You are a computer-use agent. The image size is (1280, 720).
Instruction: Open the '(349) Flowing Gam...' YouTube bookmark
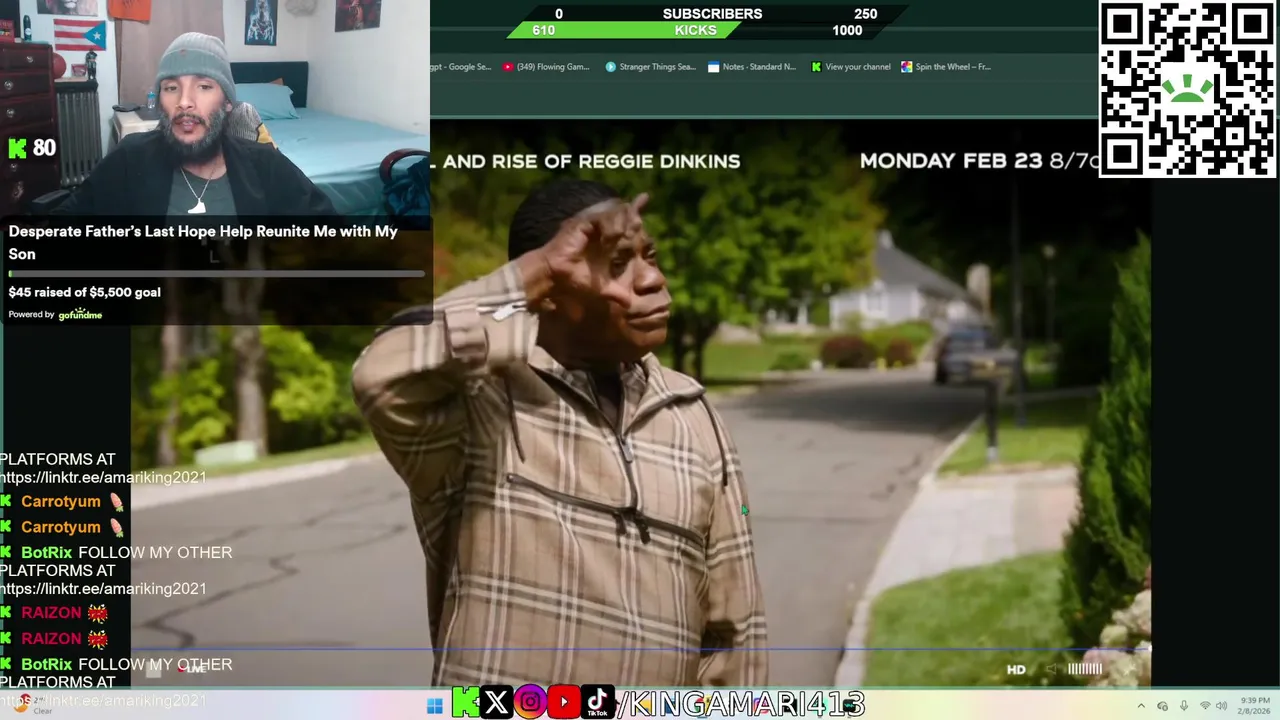(x=546, y=67)
